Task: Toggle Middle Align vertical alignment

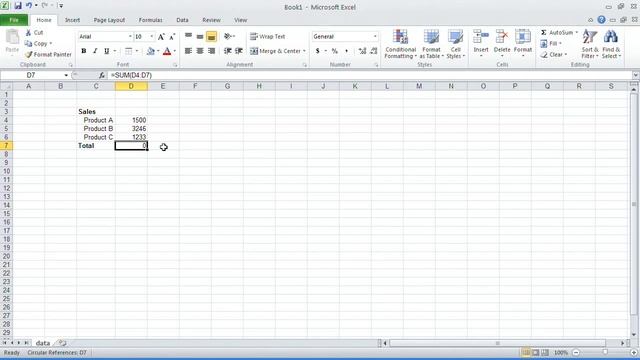Action: (x=200, y=36)
